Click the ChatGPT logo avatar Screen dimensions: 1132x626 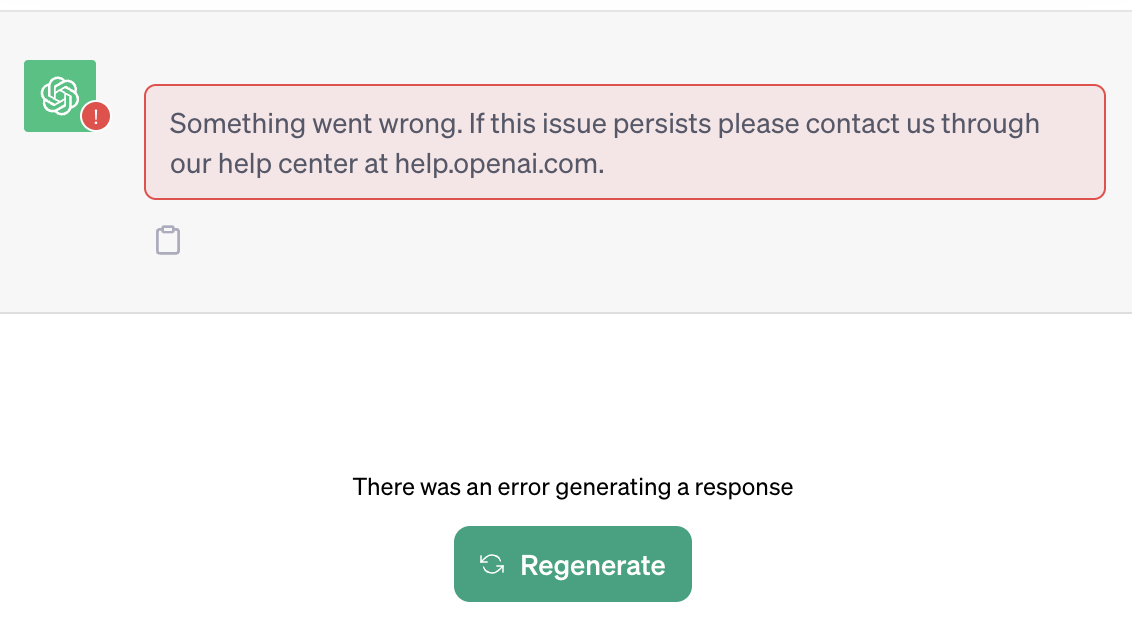(59, 95)
